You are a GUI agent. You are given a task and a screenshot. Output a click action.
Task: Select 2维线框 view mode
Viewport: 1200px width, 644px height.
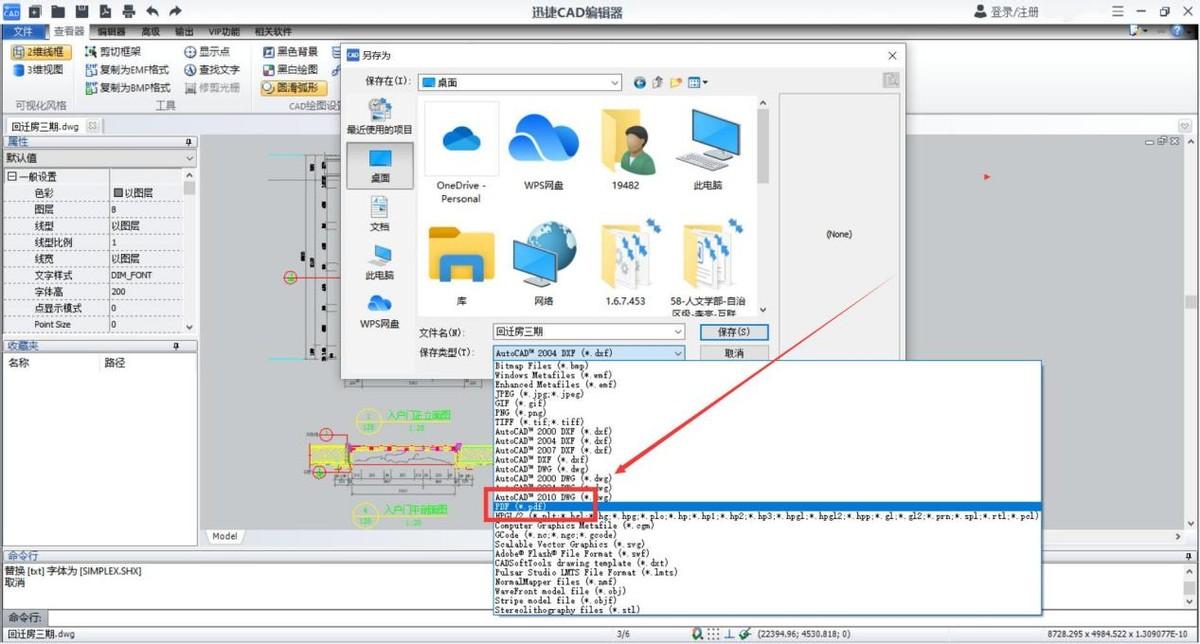pyautogui.click(x=39, y=52)
